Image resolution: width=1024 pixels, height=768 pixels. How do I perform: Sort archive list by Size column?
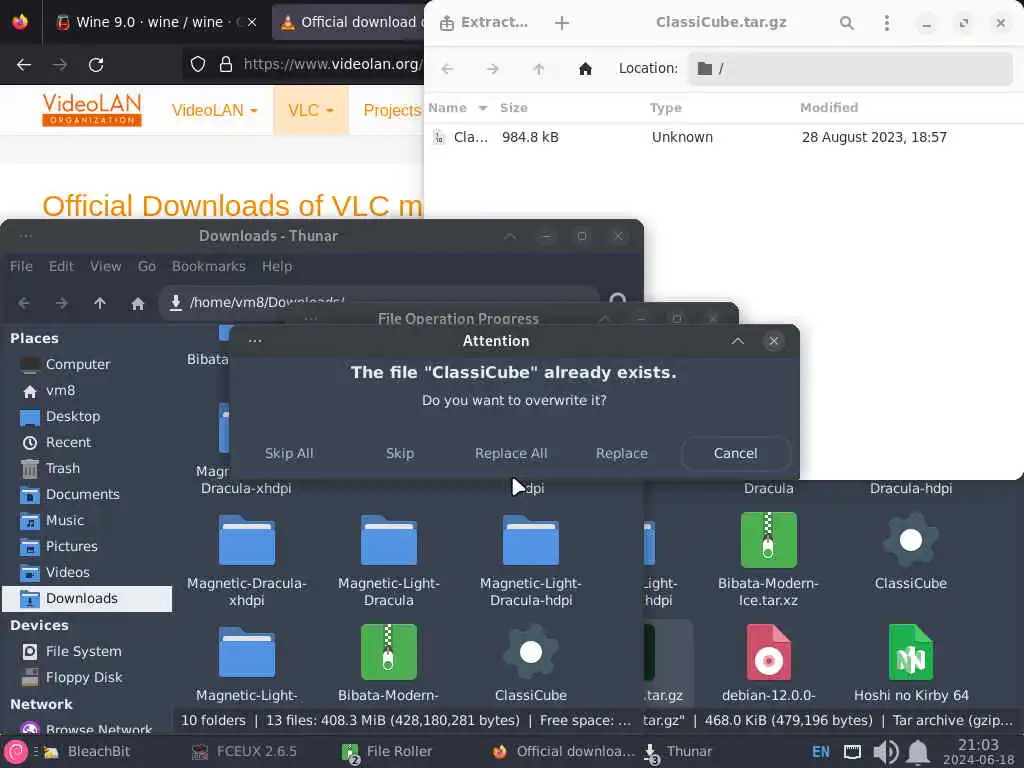tap(514, 108)
